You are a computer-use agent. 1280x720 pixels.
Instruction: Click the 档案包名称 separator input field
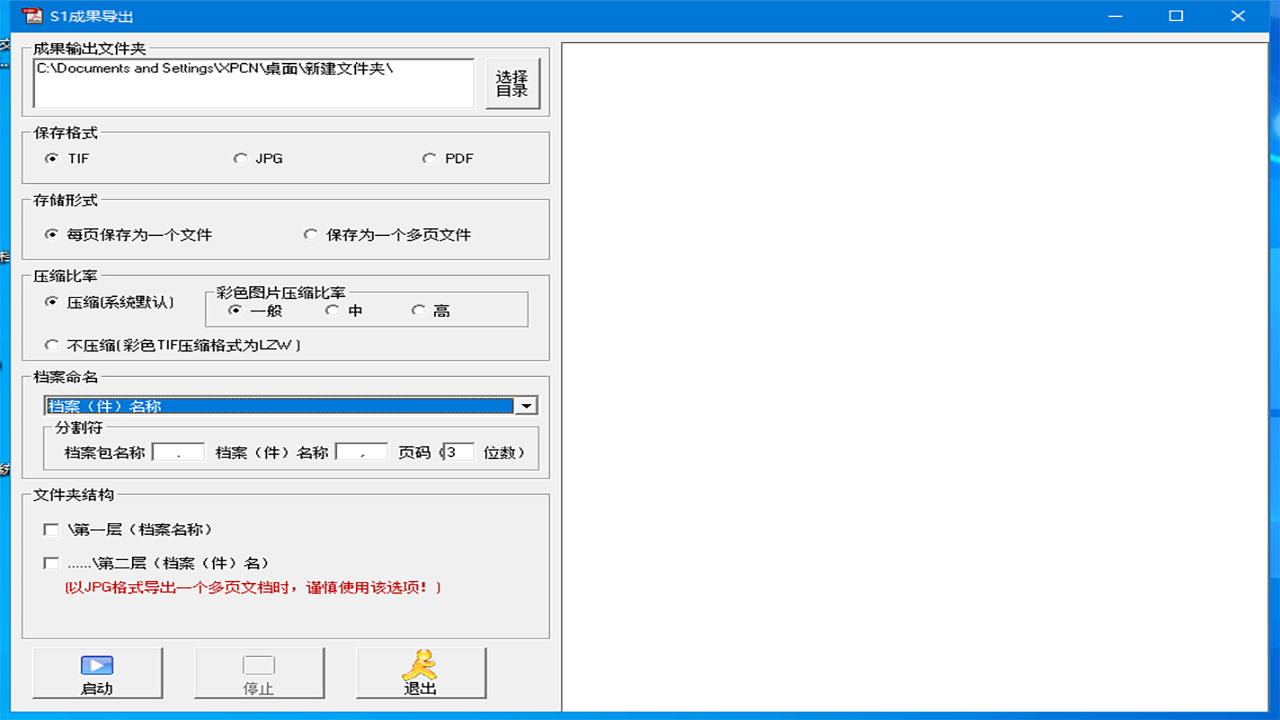178,453
